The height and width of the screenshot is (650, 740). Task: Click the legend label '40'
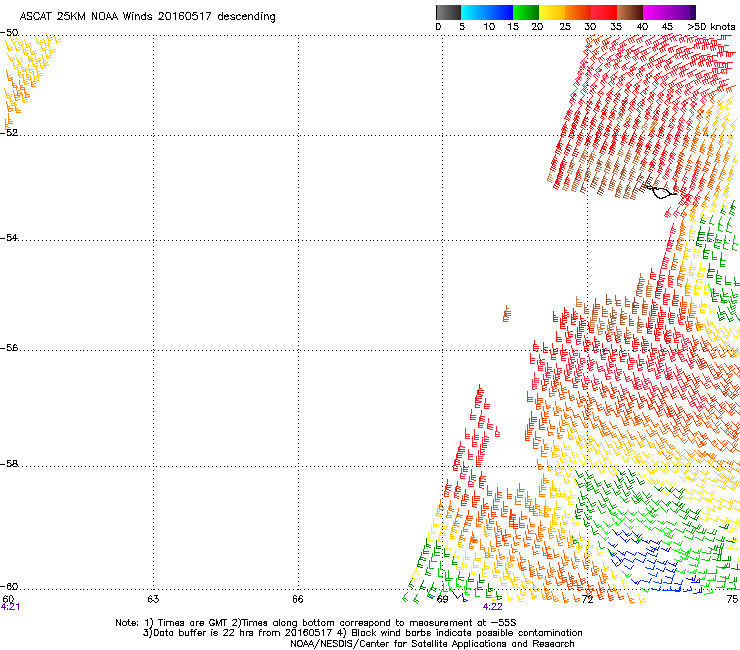pos(642,27)
